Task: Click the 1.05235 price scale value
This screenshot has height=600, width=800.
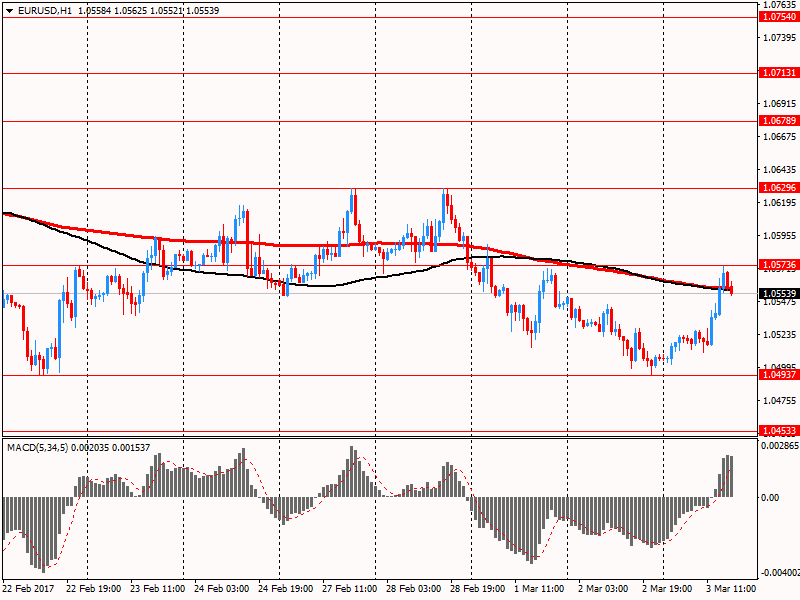Action: [x=780, y=335]
